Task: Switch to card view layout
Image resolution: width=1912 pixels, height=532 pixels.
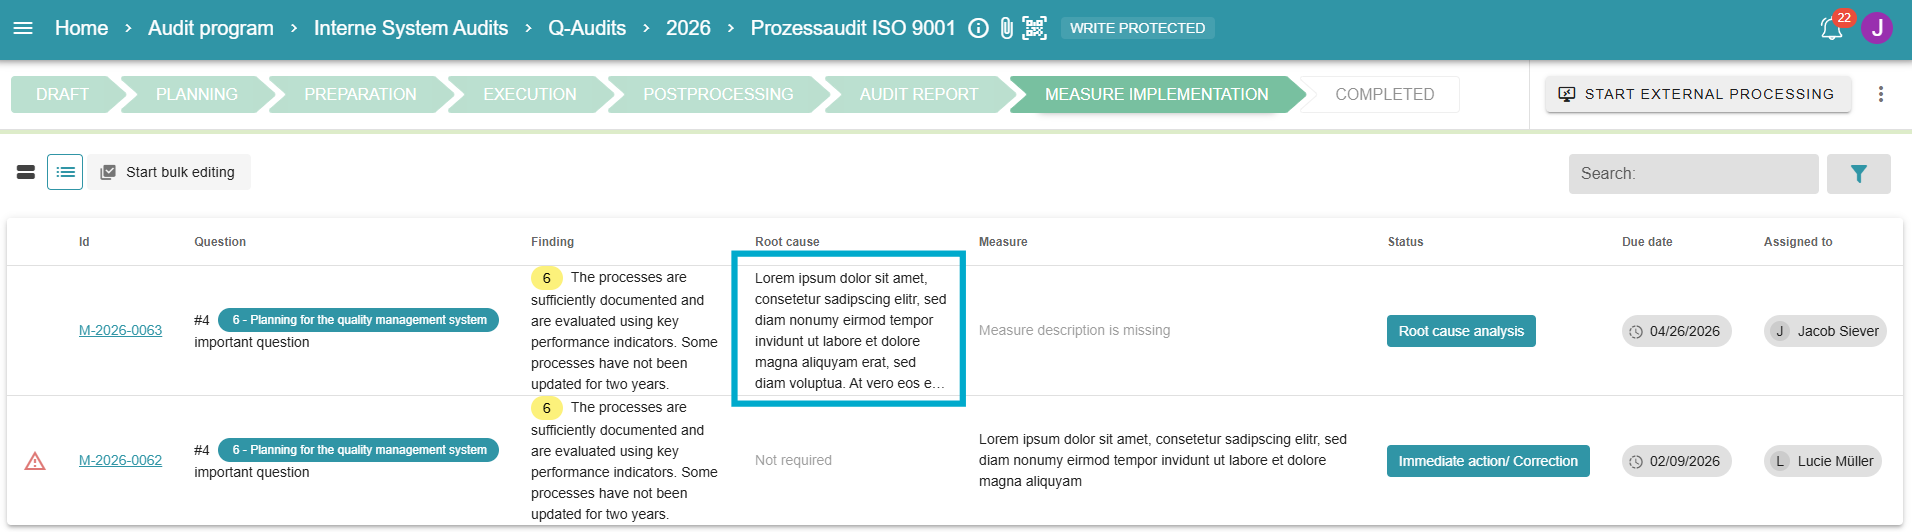Action: click(26, 172)
